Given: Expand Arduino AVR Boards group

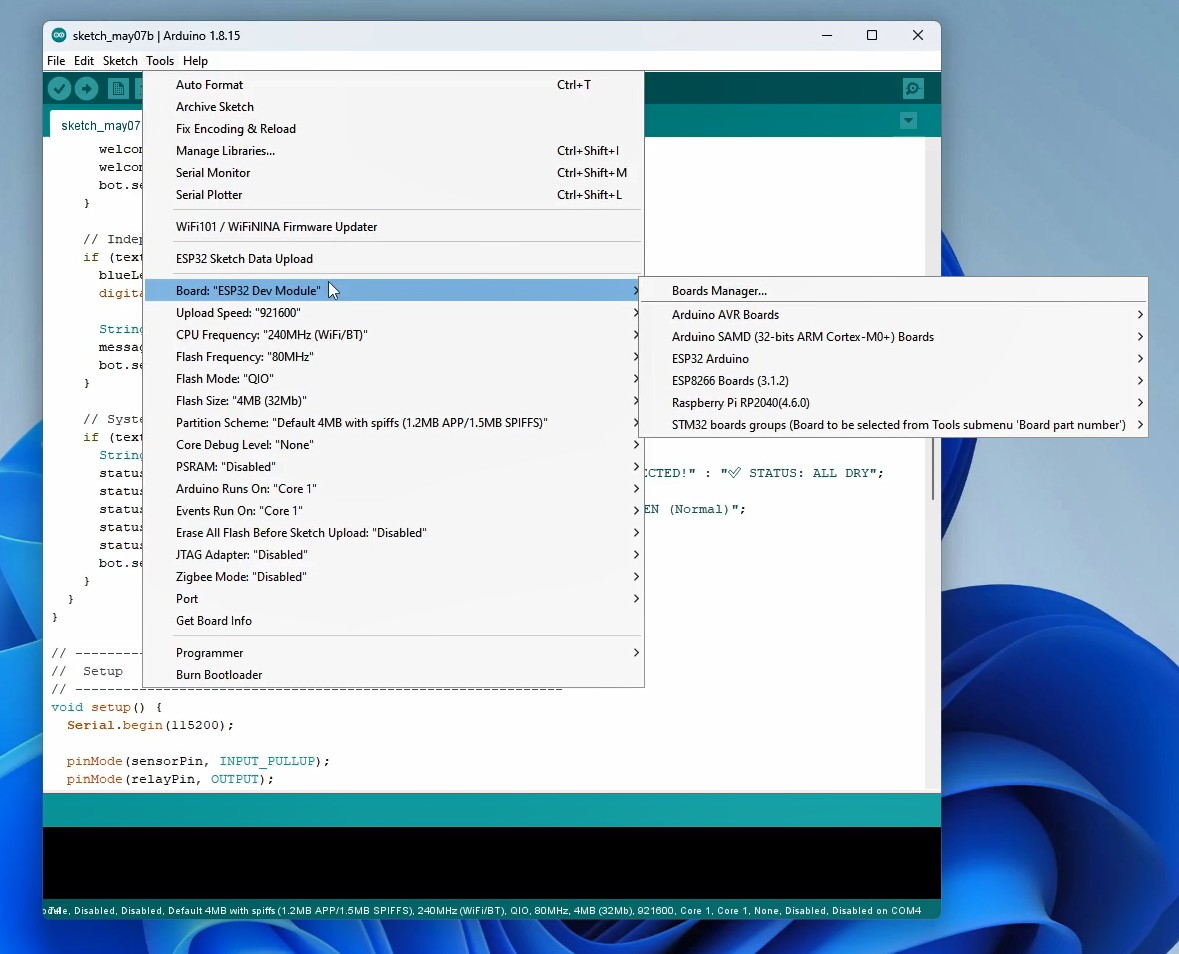Looking at the screenshot, I should tap(893, 314).
